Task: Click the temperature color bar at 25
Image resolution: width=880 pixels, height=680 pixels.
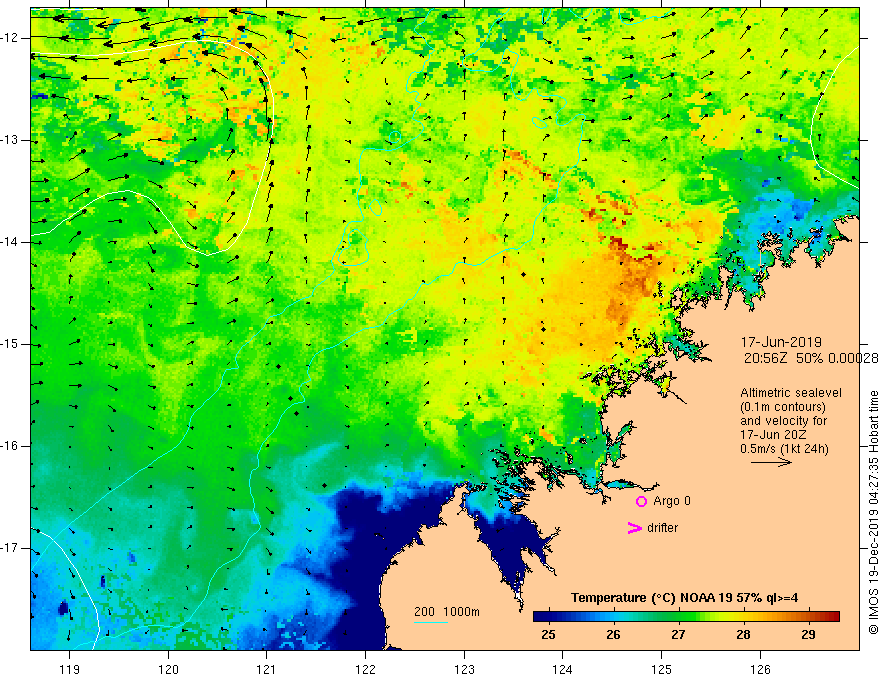Action: pos(548,617)
